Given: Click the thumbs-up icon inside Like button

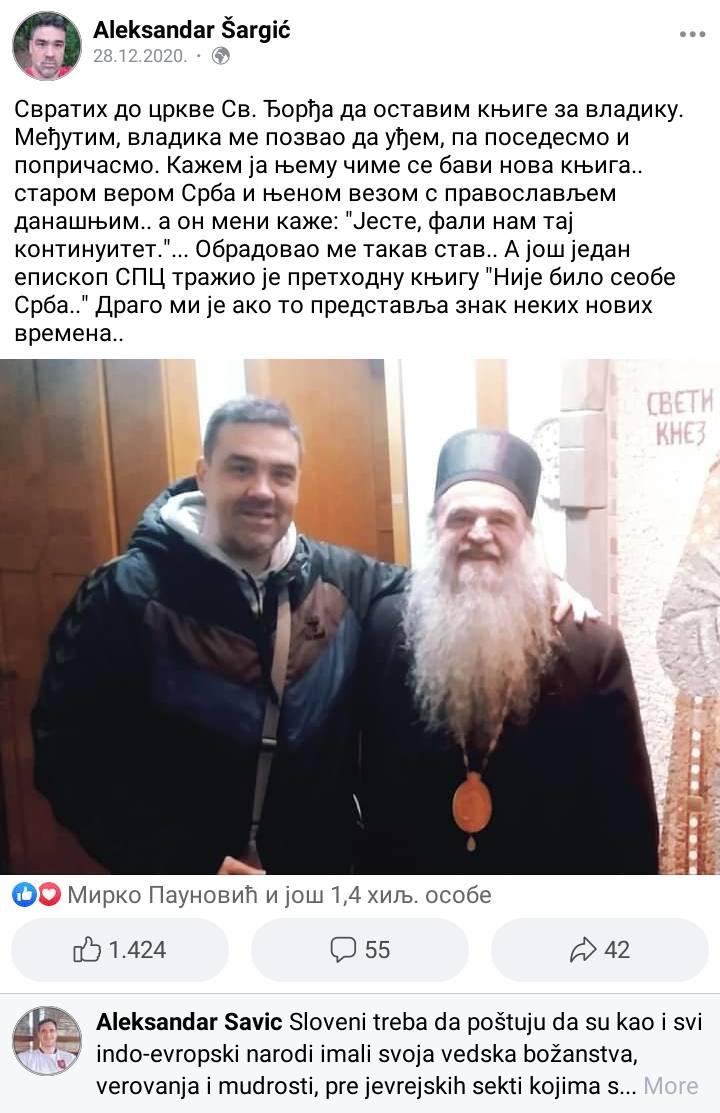Looking at the screenshot, I should tap(87, 949).
